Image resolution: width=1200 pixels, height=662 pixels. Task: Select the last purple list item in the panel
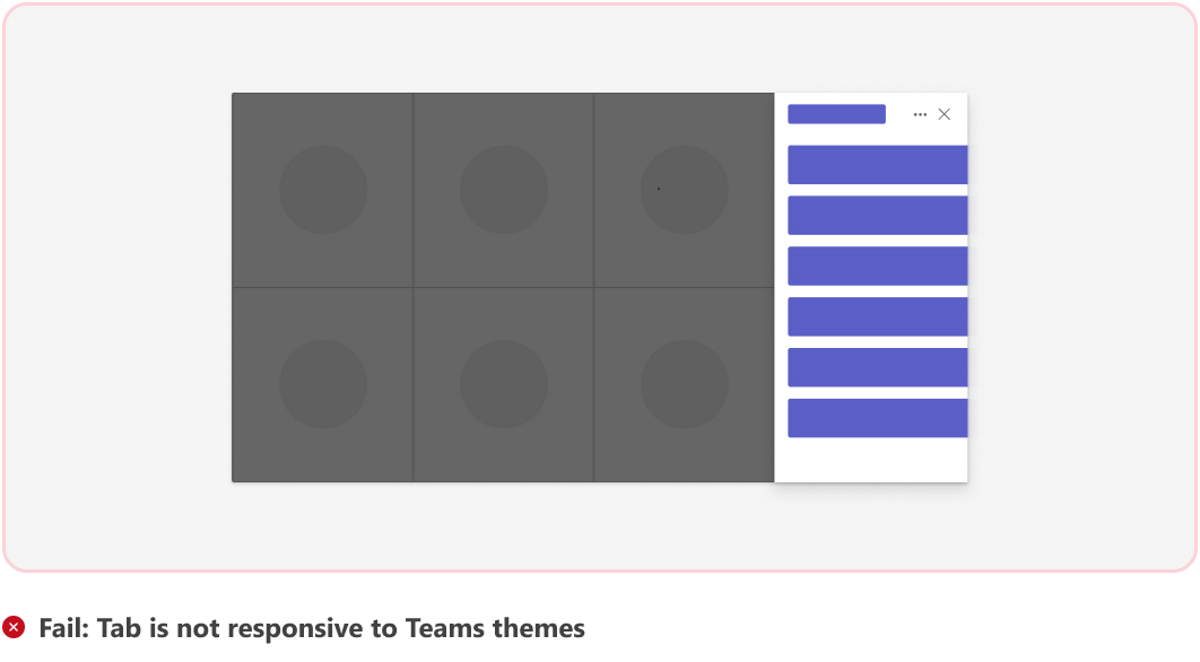tap(877, 418)
